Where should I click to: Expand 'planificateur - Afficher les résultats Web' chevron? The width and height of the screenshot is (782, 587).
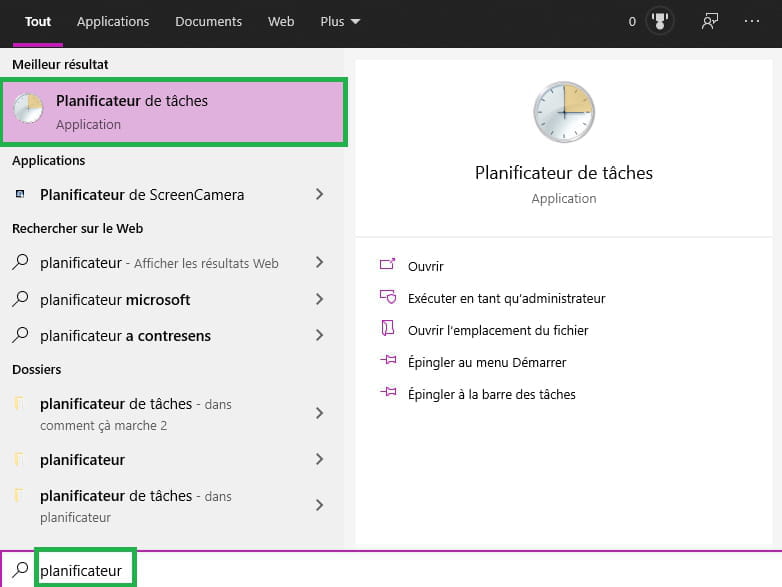tap(320, 262)
